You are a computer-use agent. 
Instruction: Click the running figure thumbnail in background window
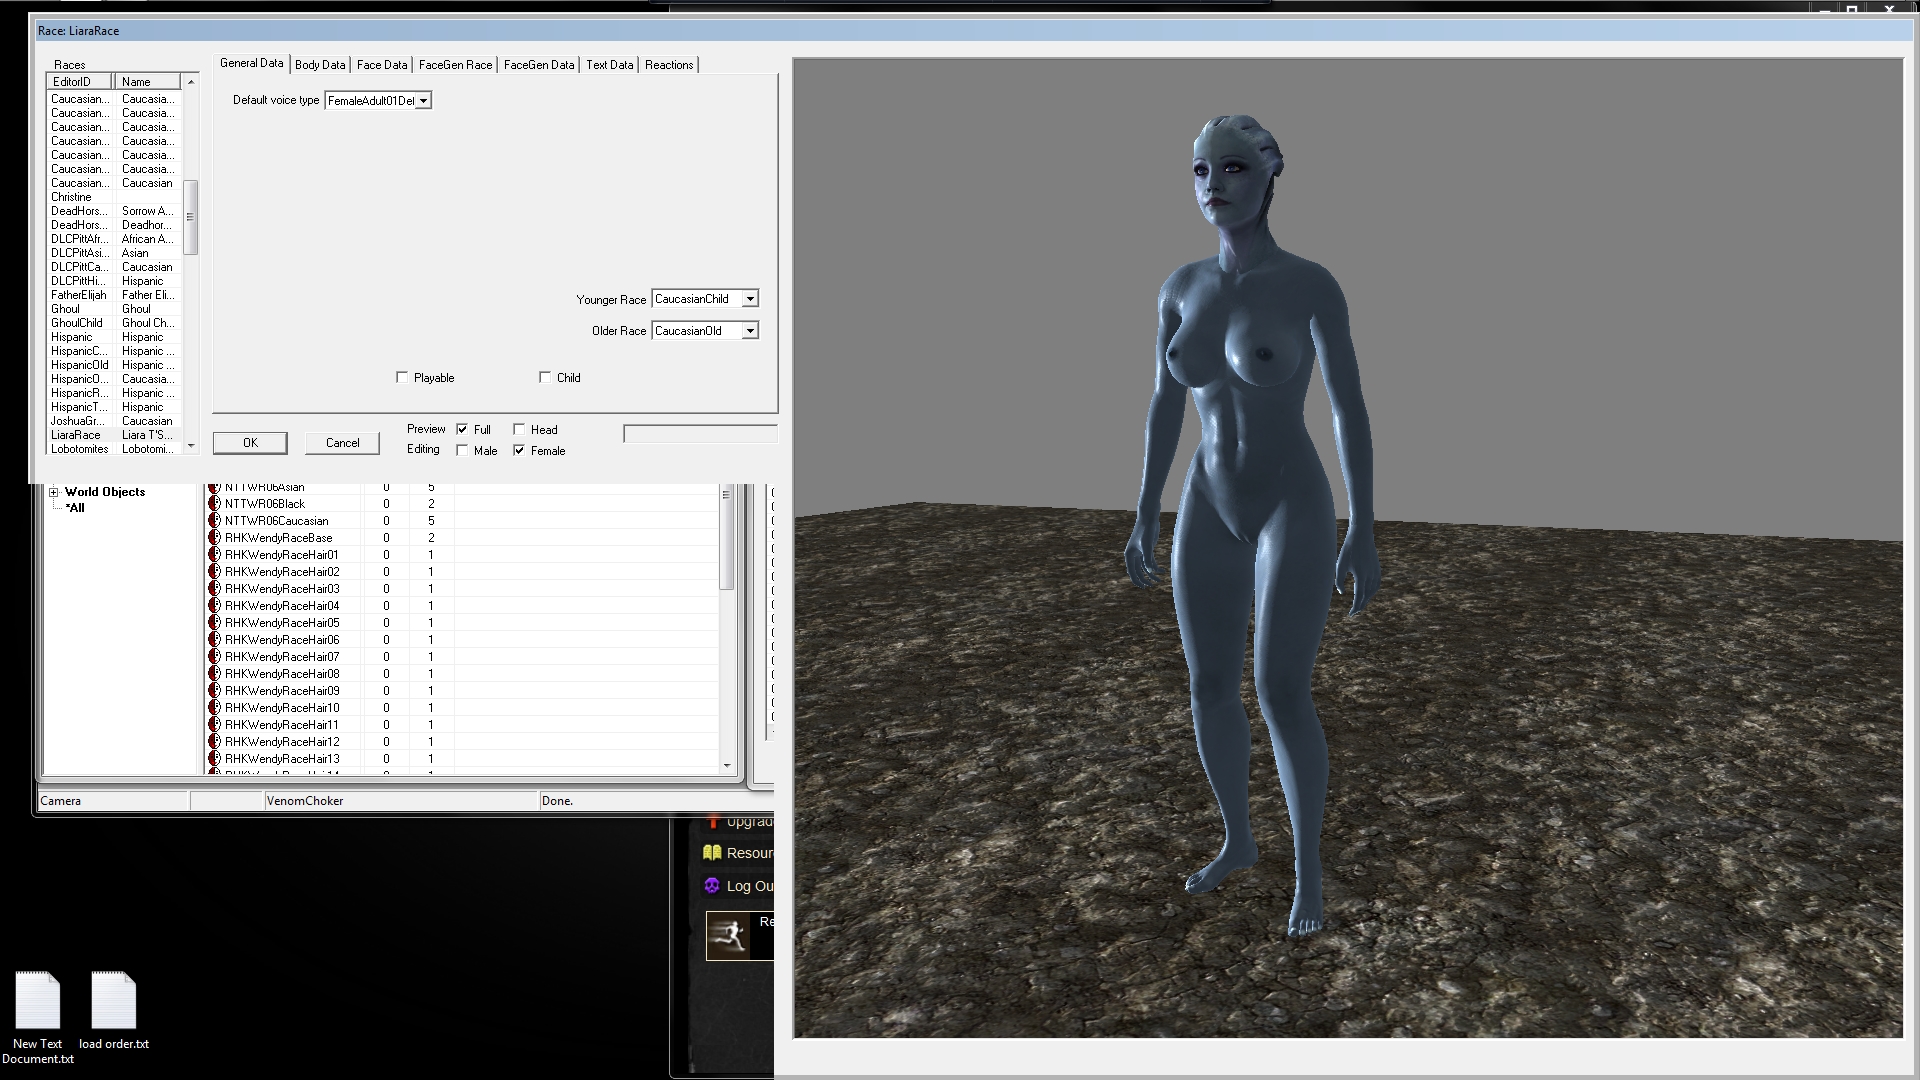click(728, 936)
